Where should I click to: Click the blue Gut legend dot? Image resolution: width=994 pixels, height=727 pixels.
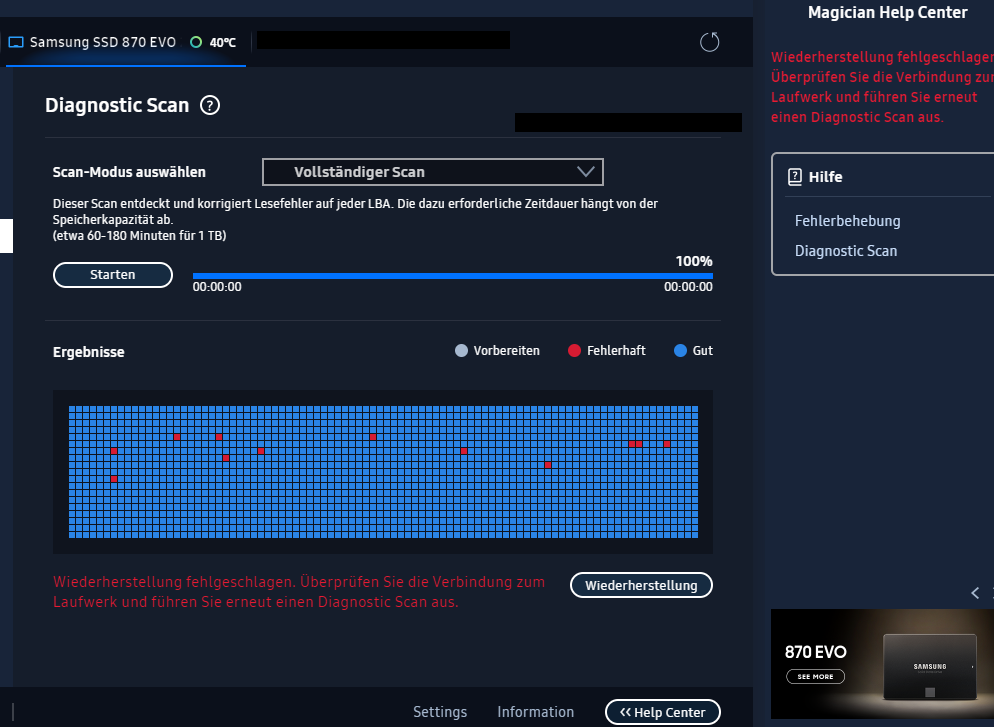pyautogui.click(x=680, y=351)
